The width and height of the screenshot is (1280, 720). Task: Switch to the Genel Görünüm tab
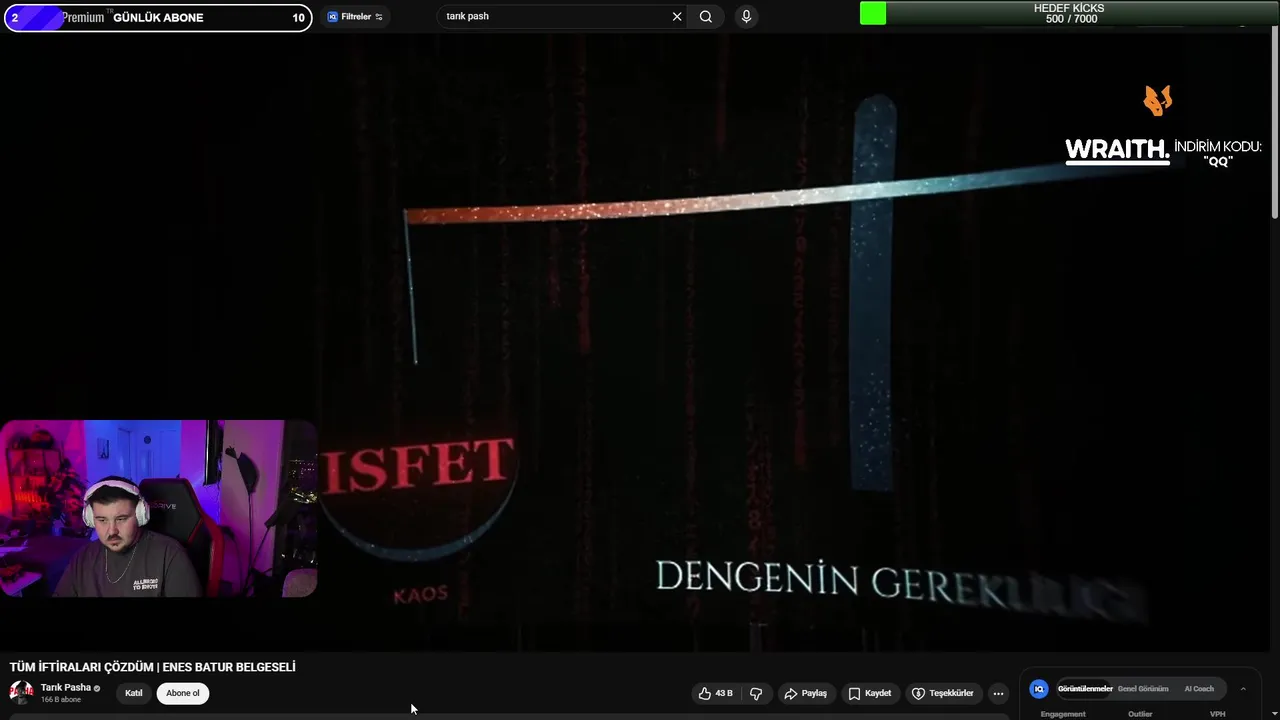(x=1143, y=689)
